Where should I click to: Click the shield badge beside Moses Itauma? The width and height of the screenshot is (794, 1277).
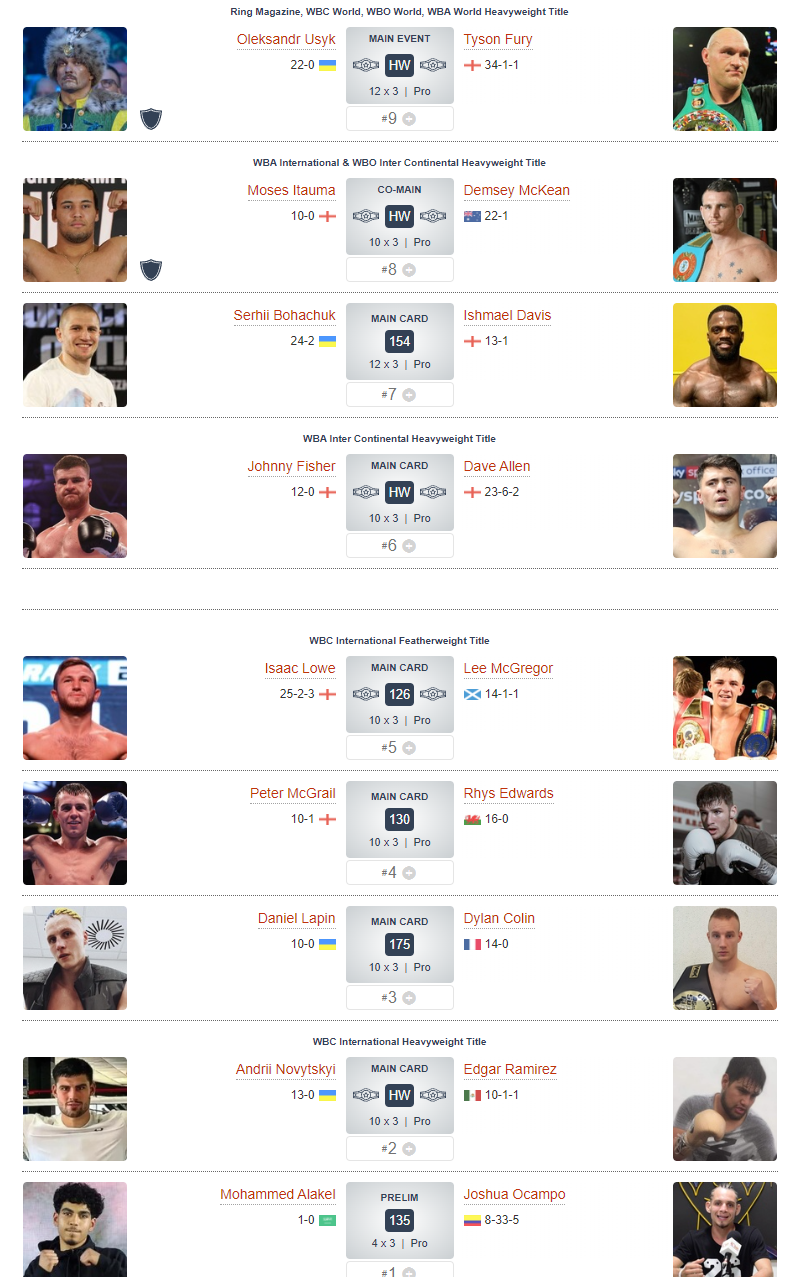point(151,270)
